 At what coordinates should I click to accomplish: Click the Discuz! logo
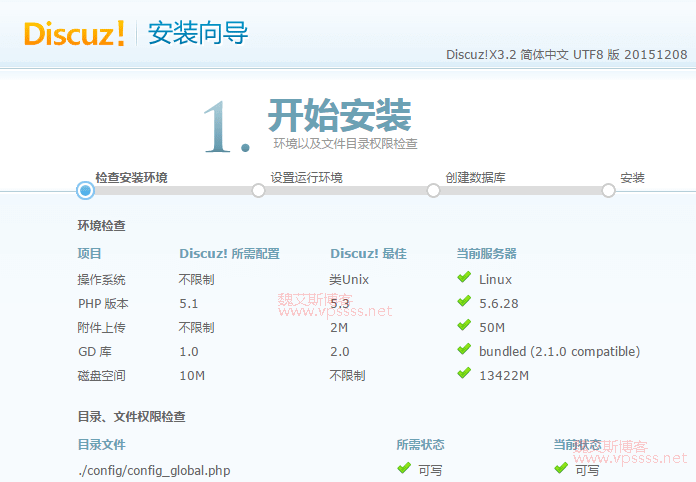coord(75,33)
